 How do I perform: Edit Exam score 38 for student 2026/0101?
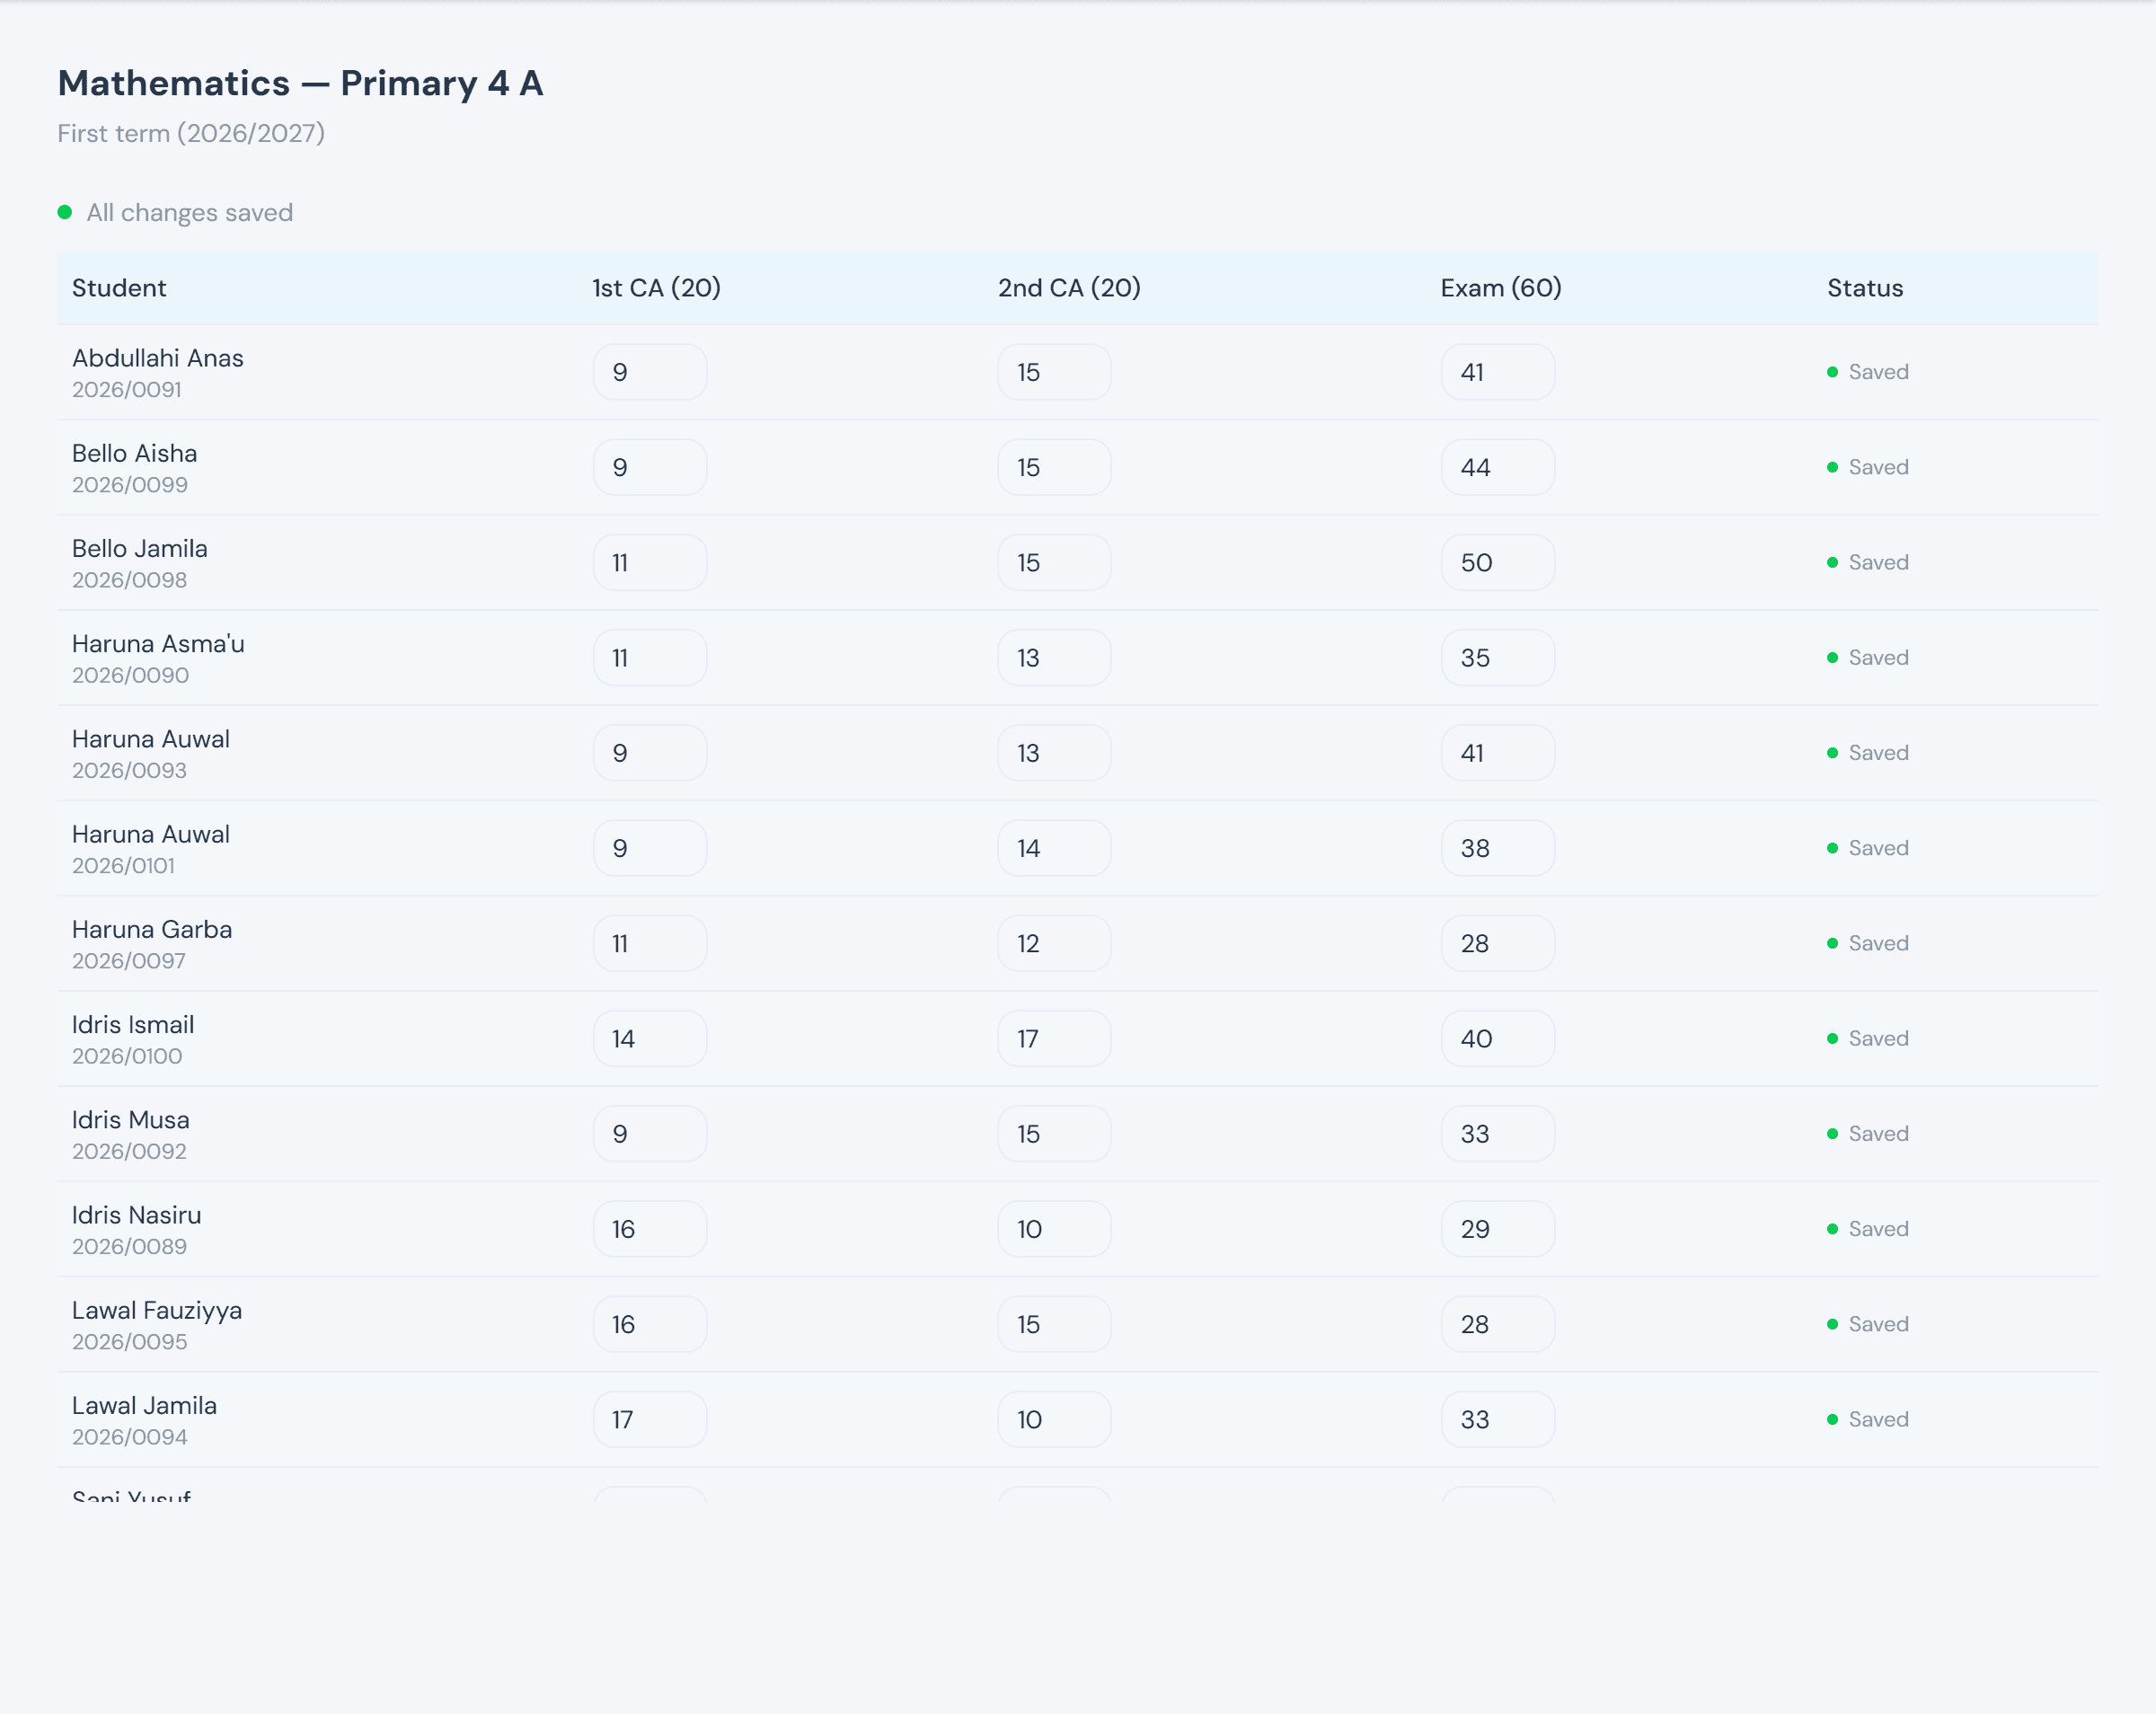(1498, 848)
